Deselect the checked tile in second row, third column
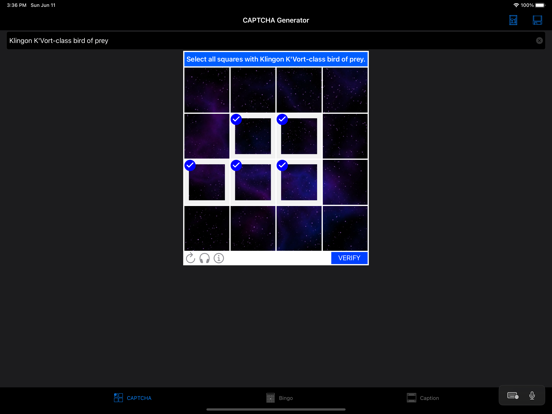Image resolution: width=552 pixels, height=414 pixels. click(299, 136)
